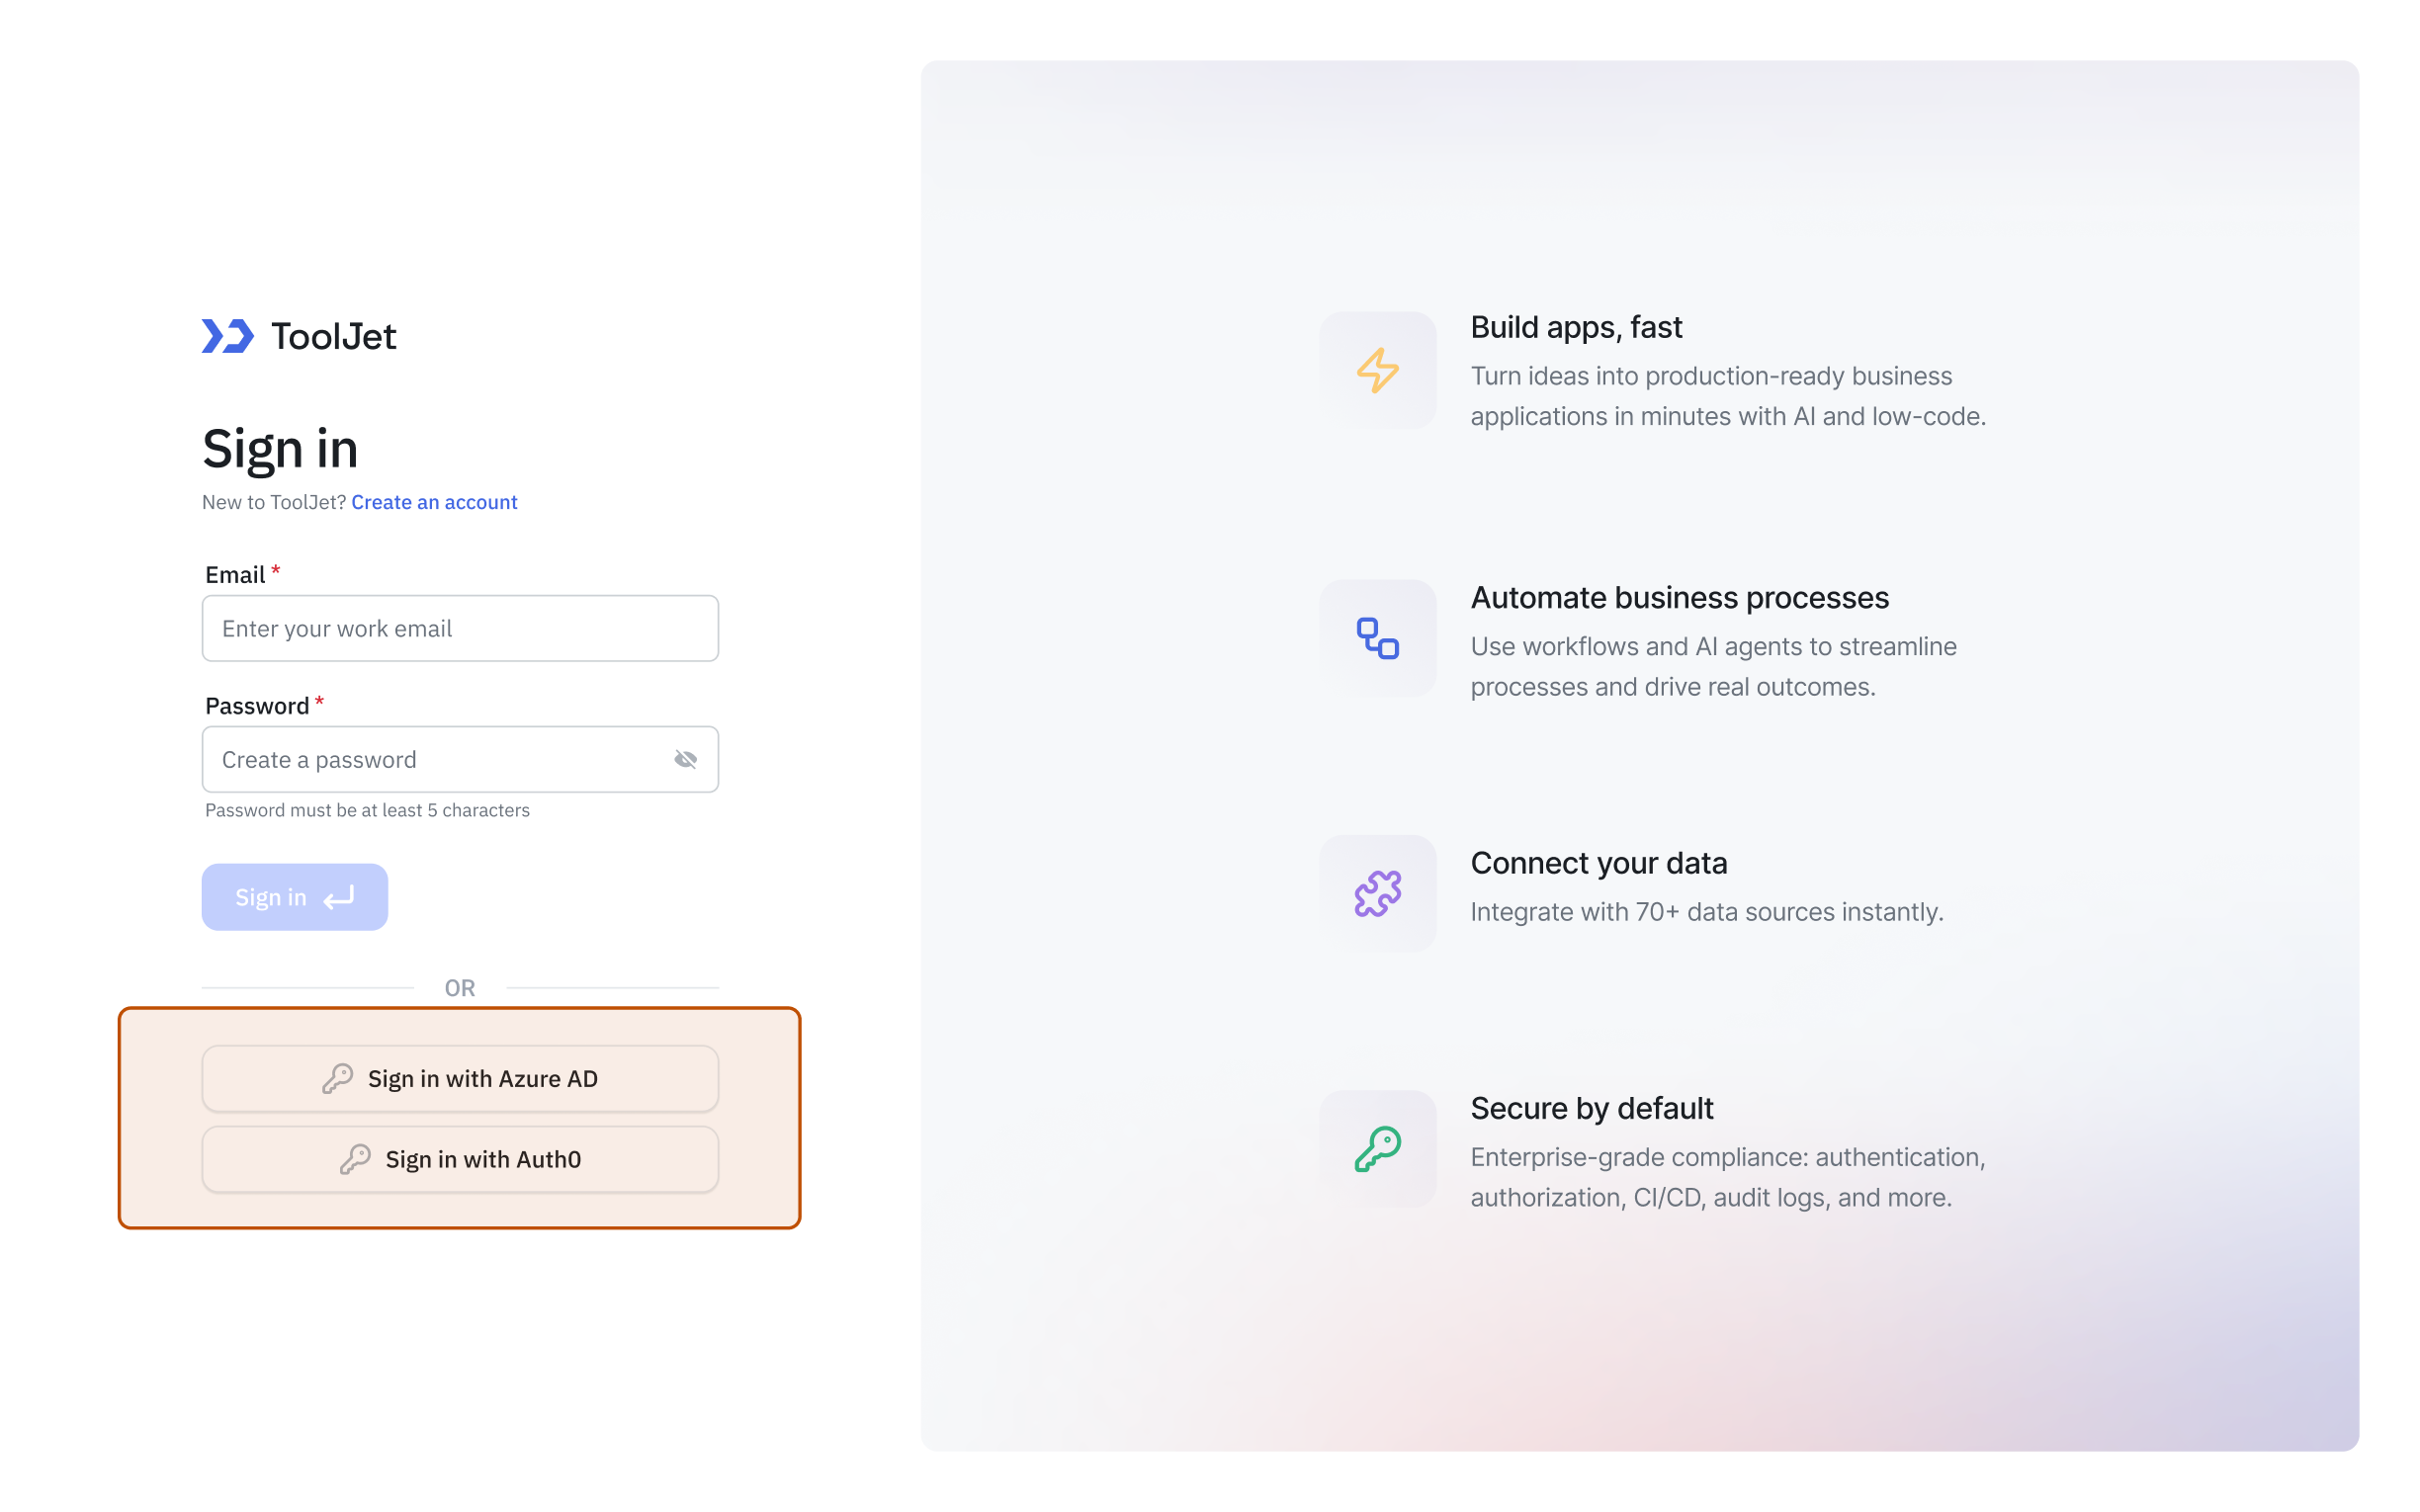Screen dimensions: 2420x1512
Task: Open the Create an account link
Action: pos(434,502)
